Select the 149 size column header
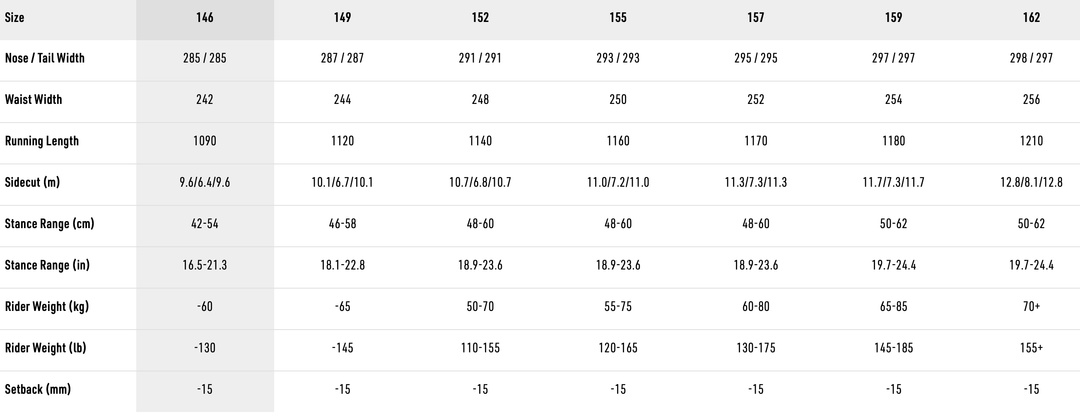 (343, 18)
